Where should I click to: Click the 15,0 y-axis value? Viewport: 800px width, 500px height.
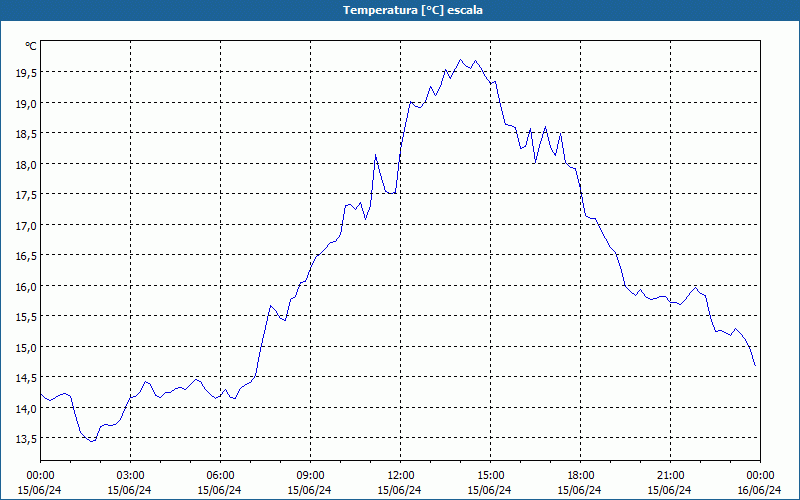point(27,347)
